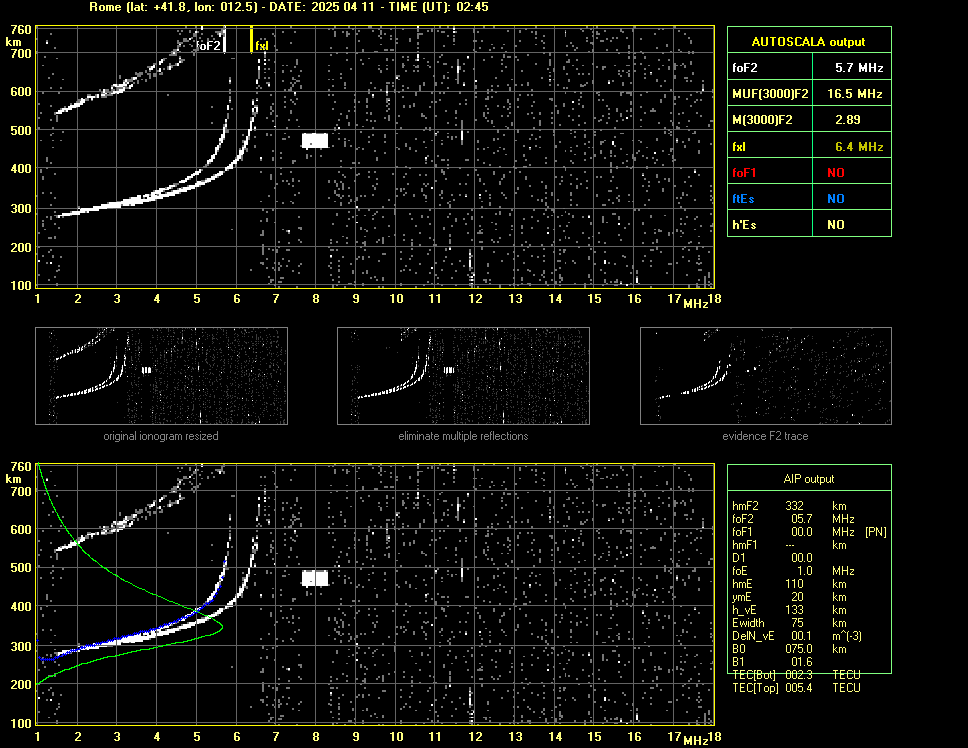The width and height of the screenshot is (968, 748).
Task: Click the 'original ionogram resized' caption
Action: 161,436
